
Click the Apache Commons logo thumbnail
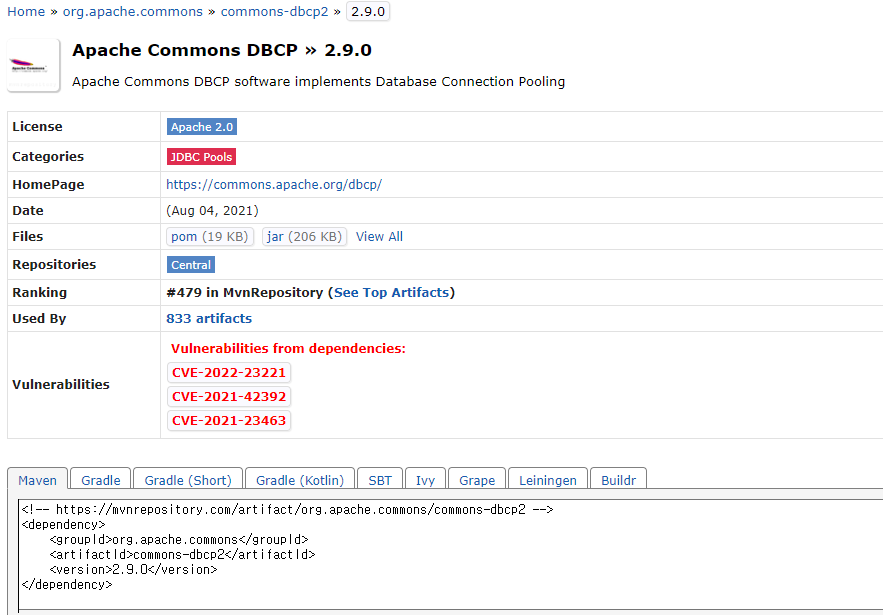33,65
